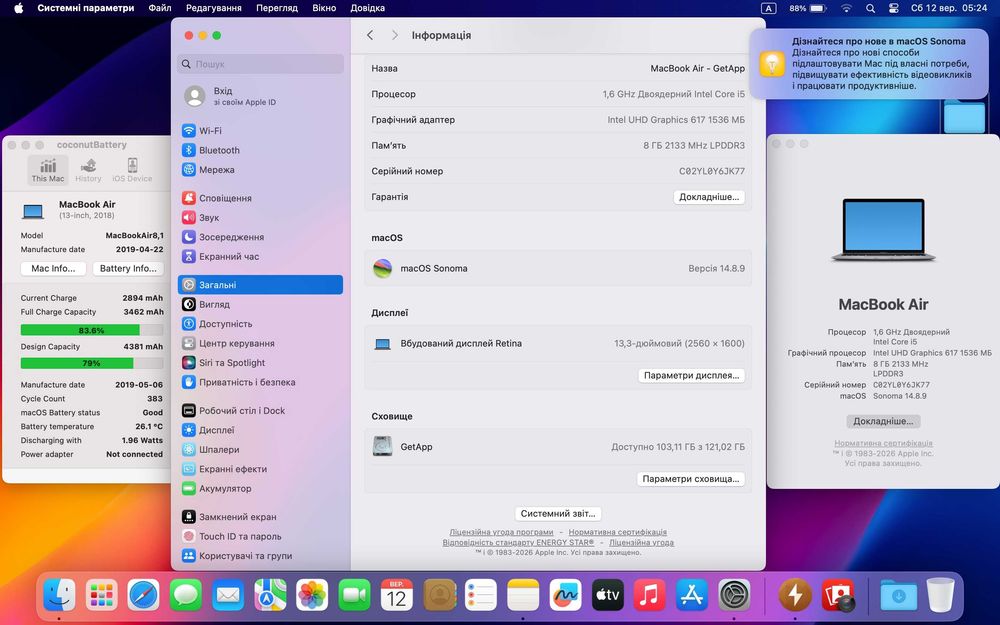Click the 79% design capacity bar

click(x=92, y=363)
